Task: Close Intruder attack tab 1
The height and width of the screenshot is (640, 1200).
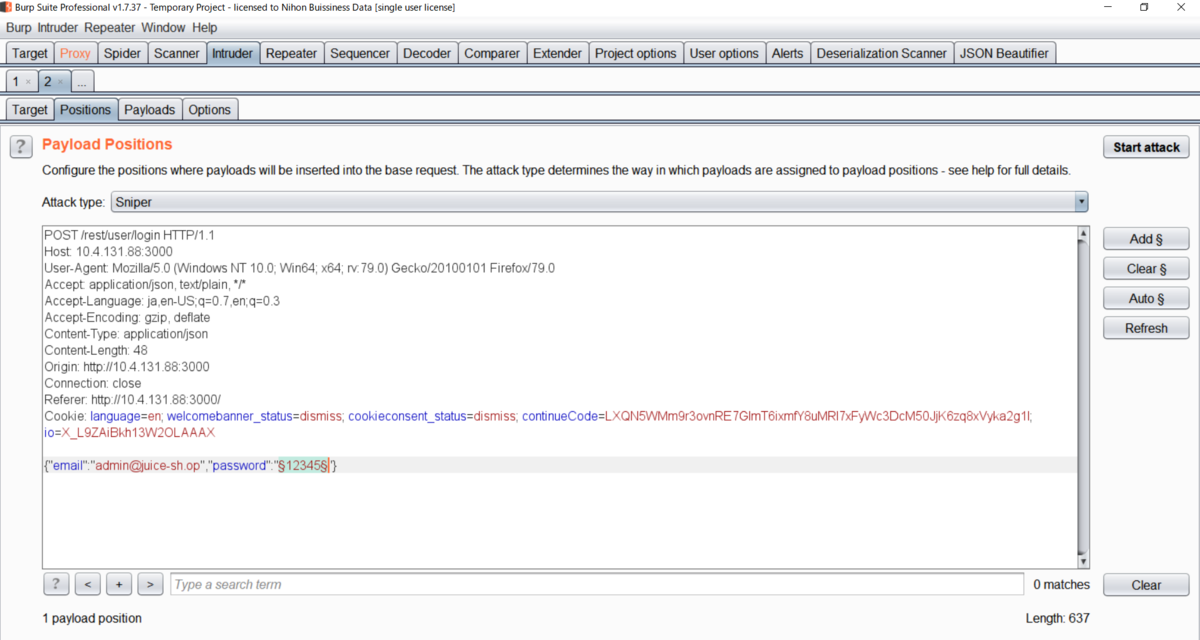Action: 28,82
